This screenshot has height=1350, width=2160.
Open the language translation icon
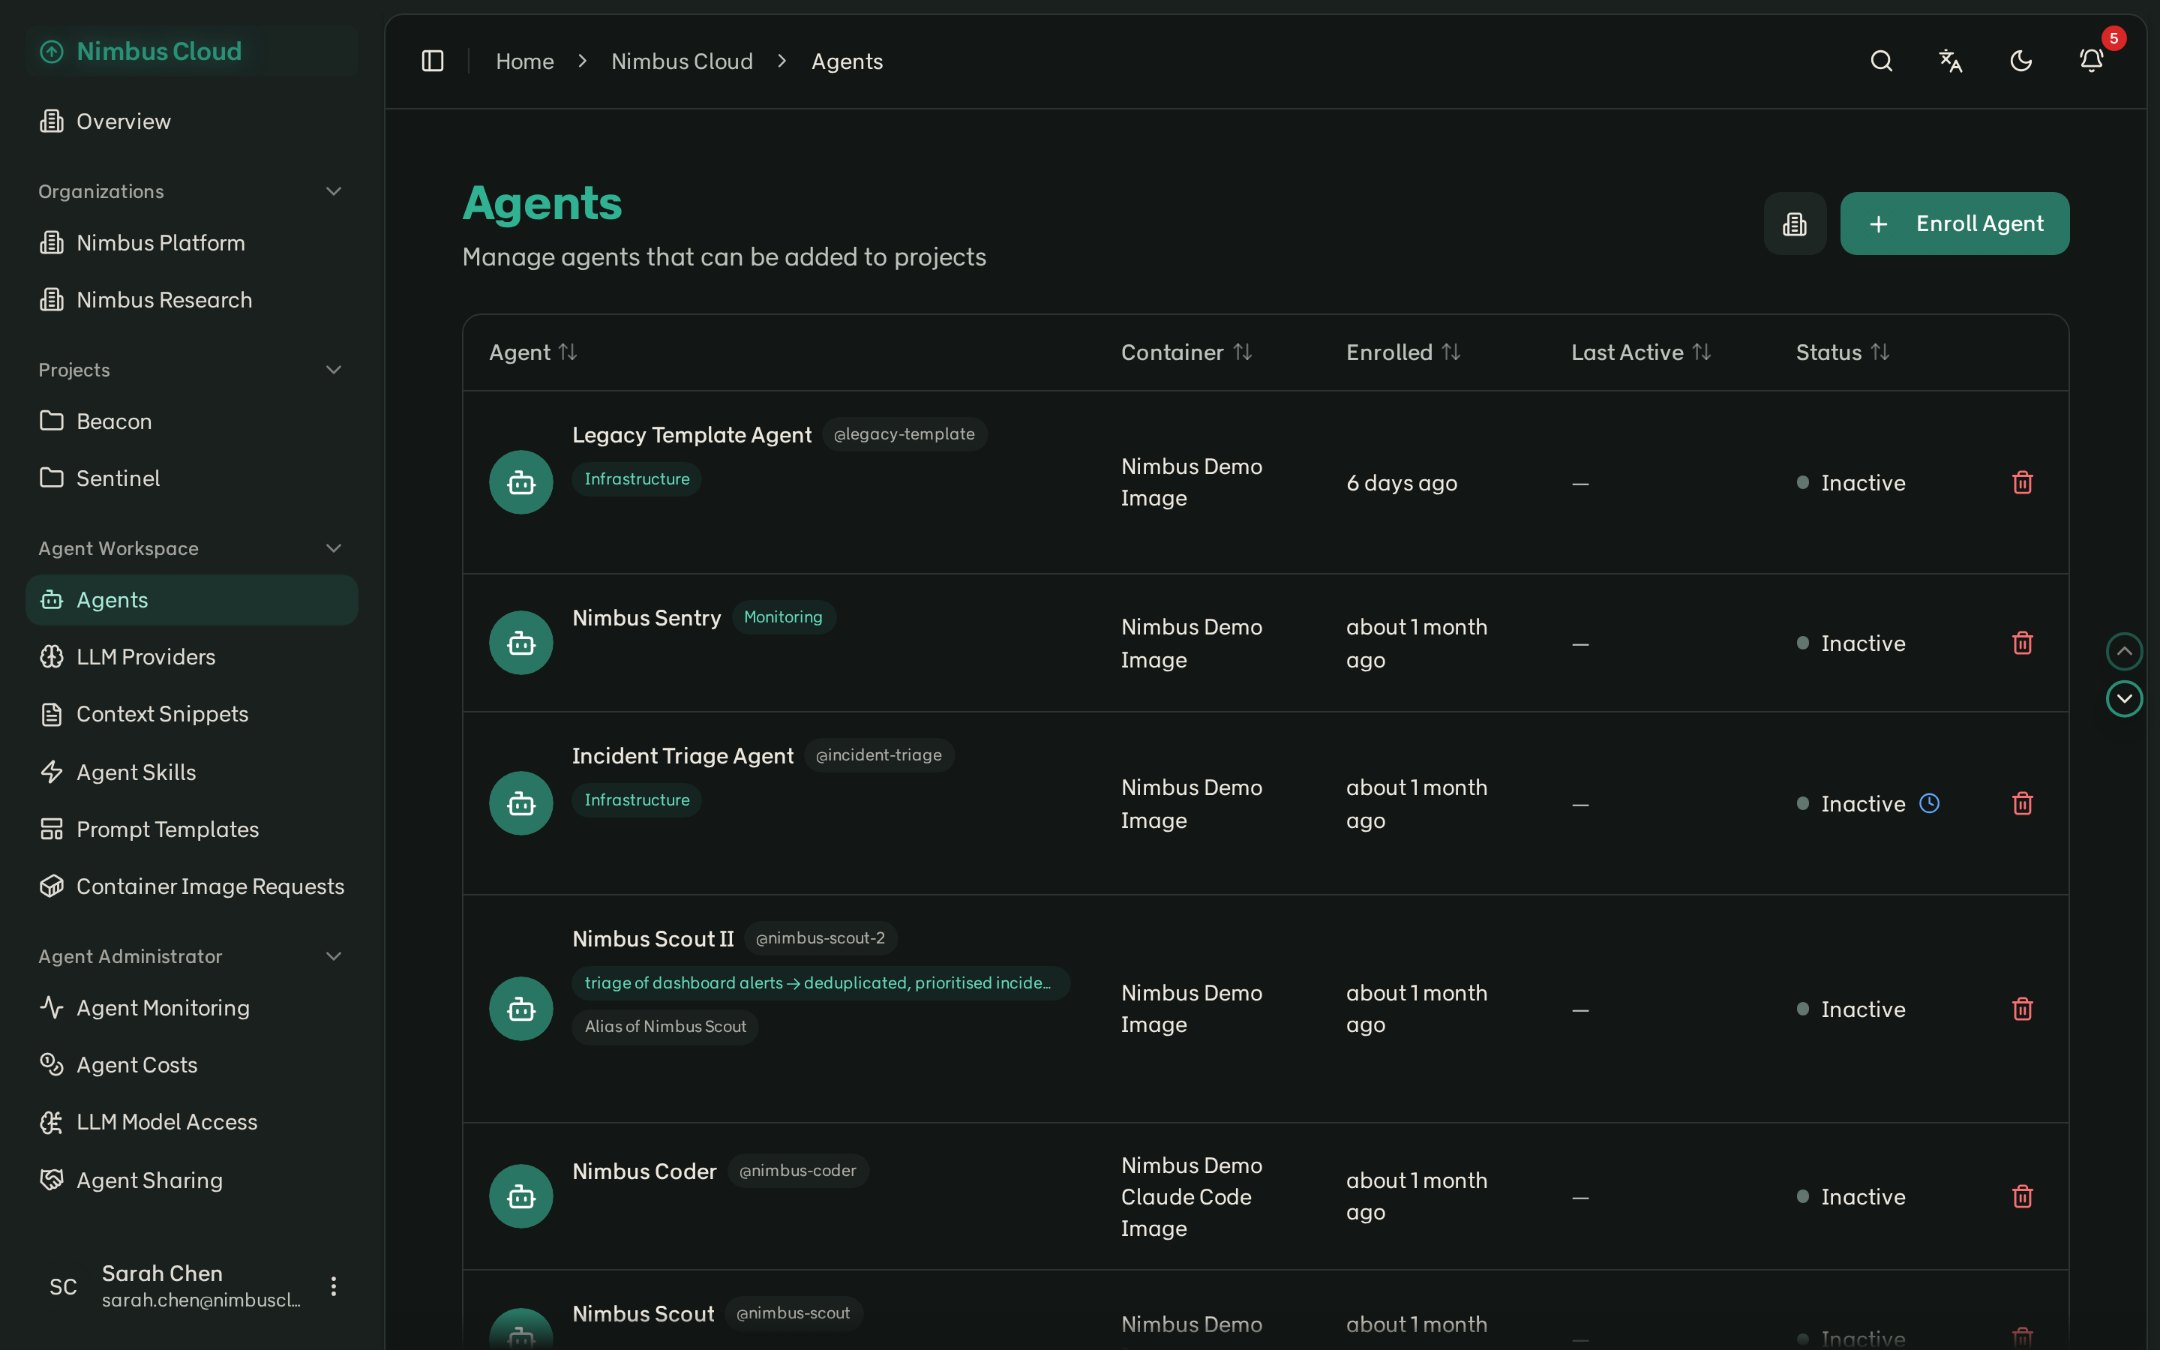(x=1950, y=61)
